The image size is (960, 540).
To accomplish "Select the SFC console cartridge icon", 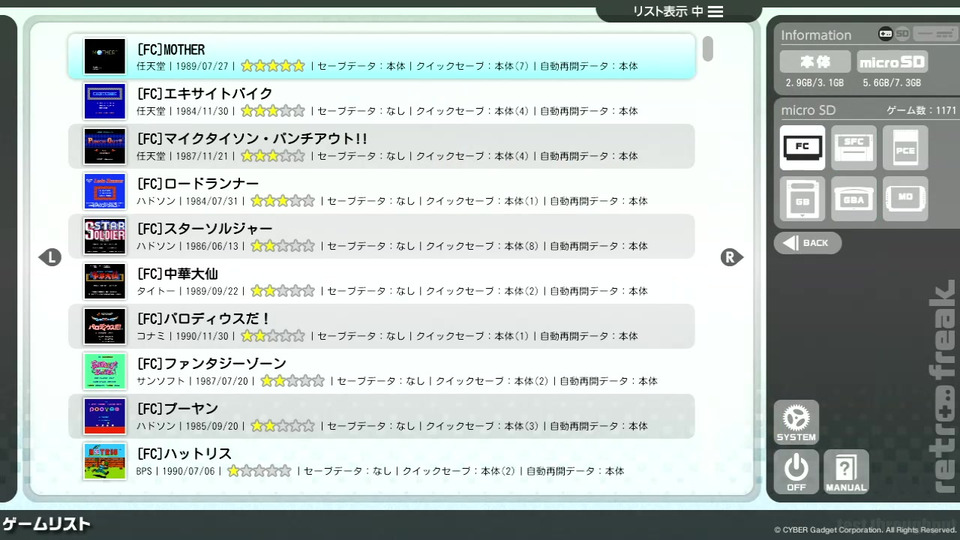I will [853, 148].
